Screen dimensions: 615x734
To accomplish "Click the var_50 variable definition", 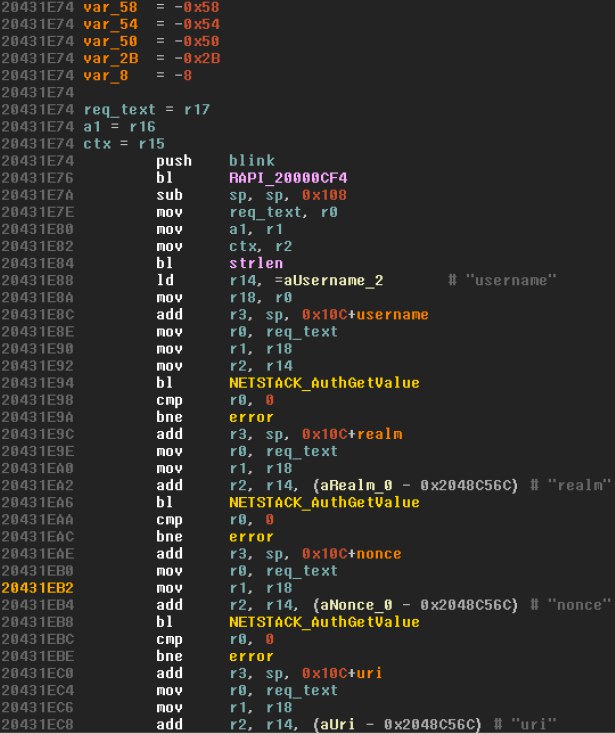I will [110, 41].
